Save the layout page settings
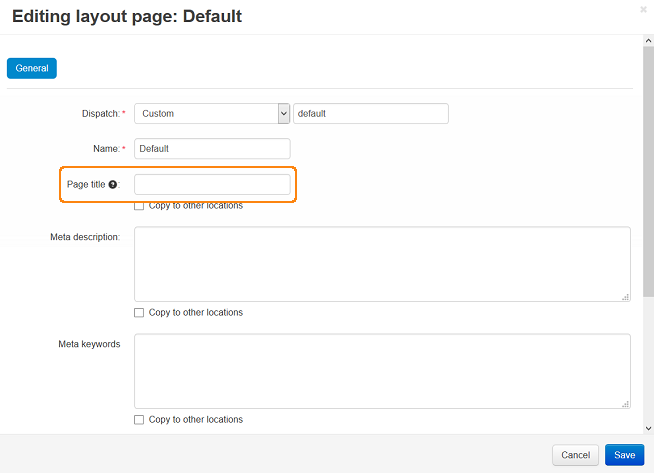Screen dimensions: 654x473 (624, 455)
